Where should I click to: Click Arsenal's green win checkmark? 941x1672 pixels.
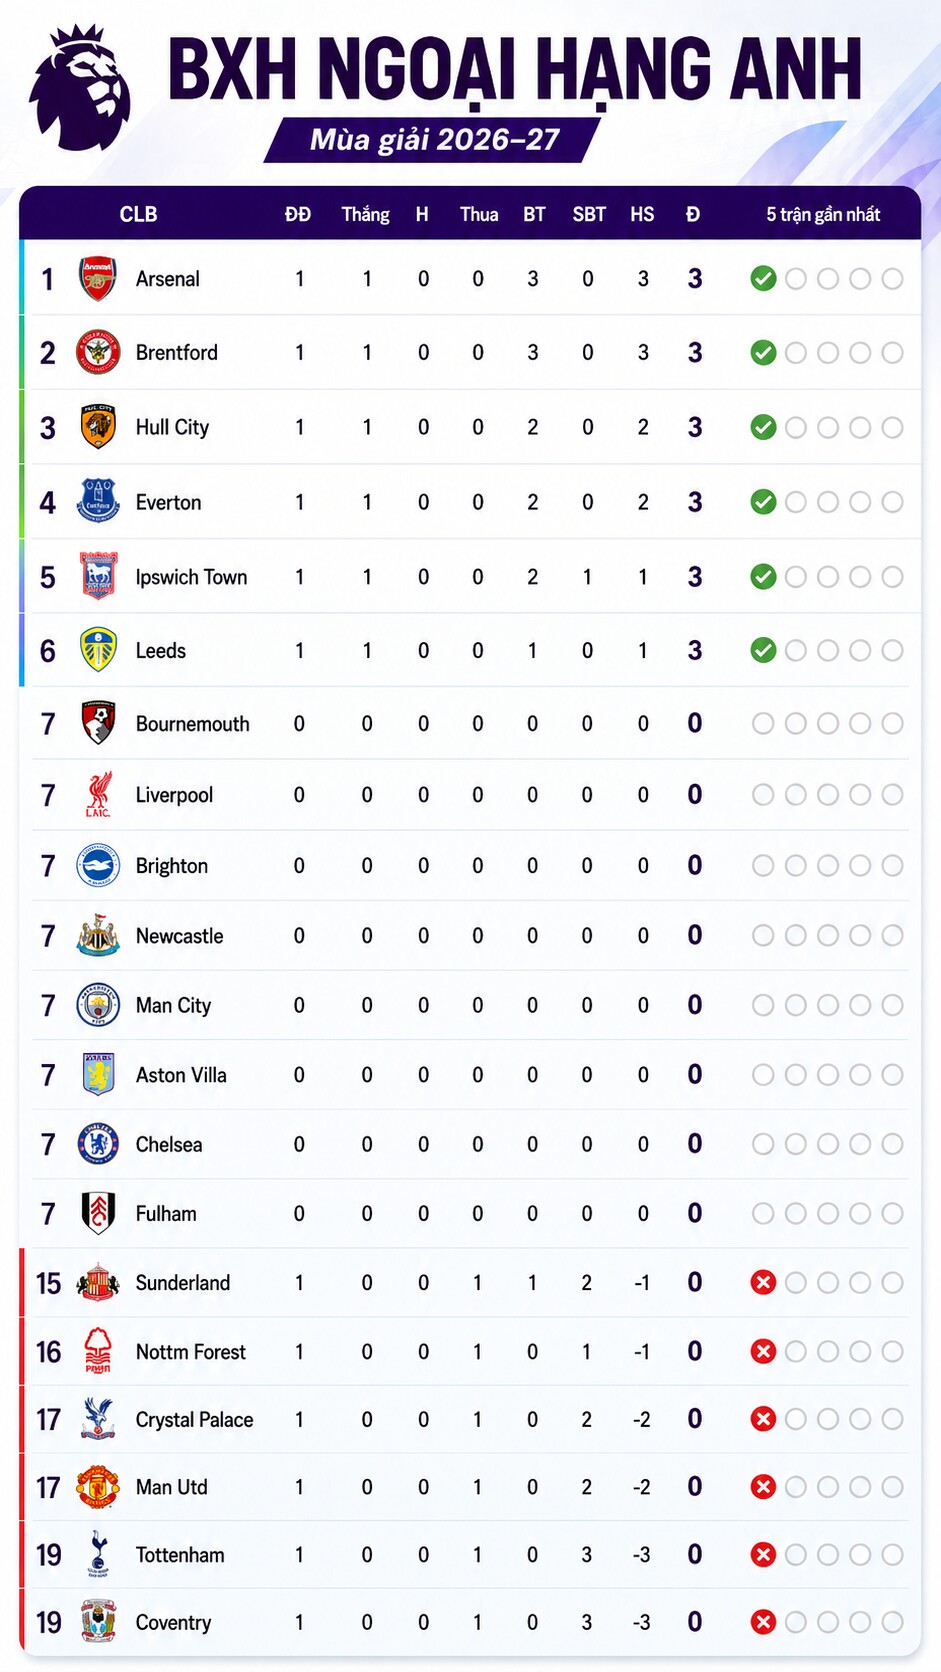click(x=763, y=279)
